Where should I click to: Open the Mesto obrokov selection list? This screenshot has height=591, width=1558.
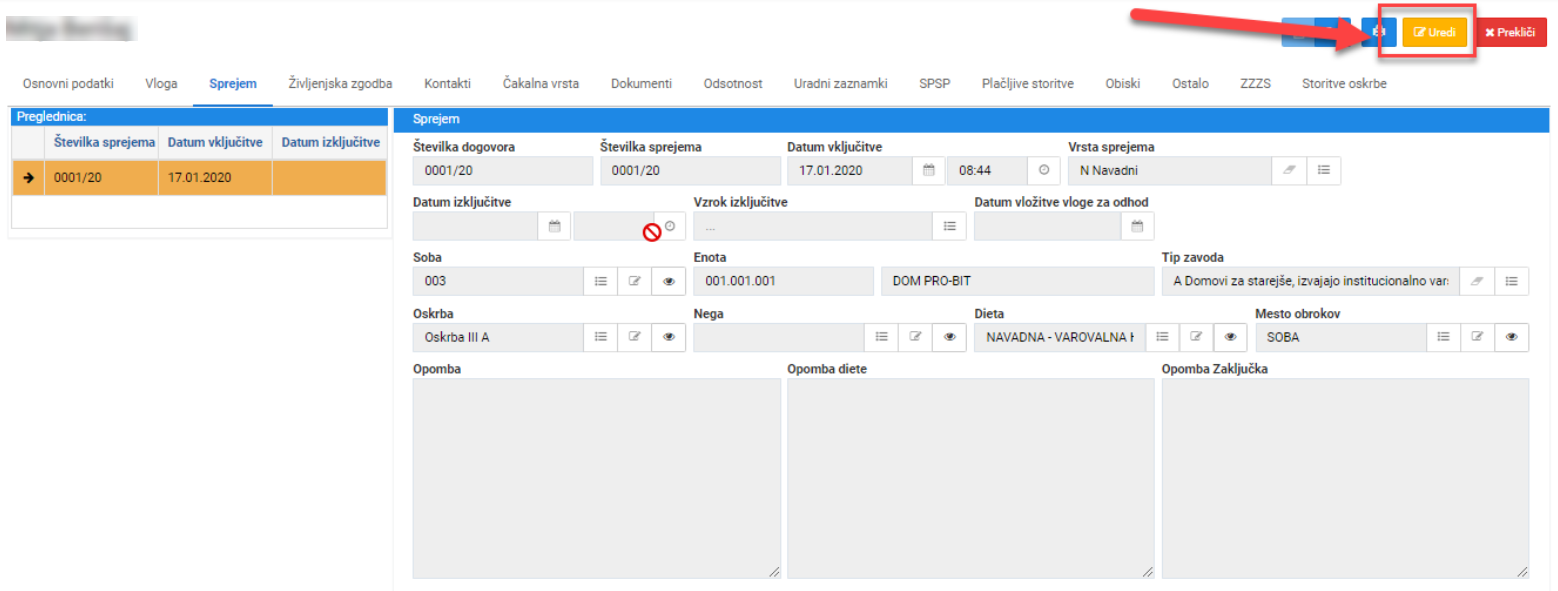click(1443, 337)
